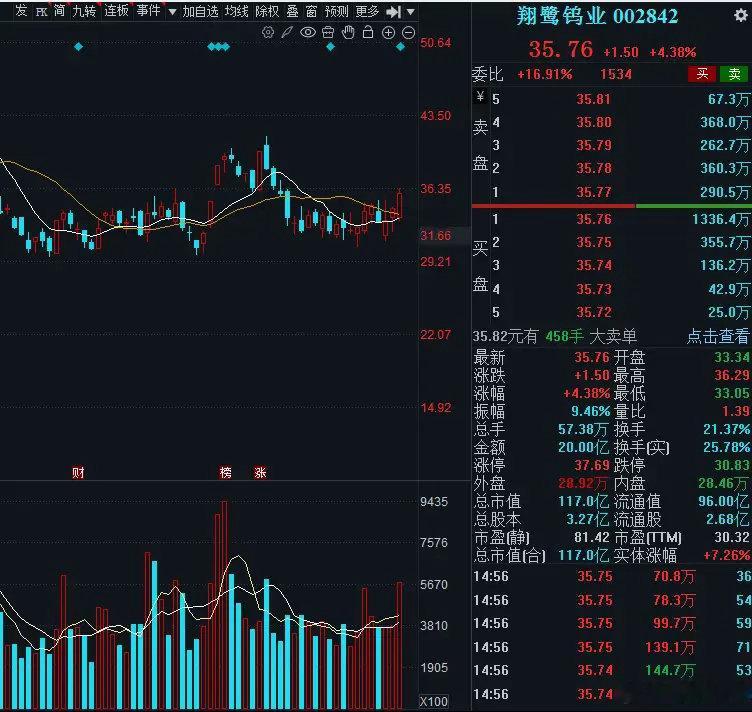Open the 事件 toolbar item
Screen dimensions: 752x712
coord(148,11)
